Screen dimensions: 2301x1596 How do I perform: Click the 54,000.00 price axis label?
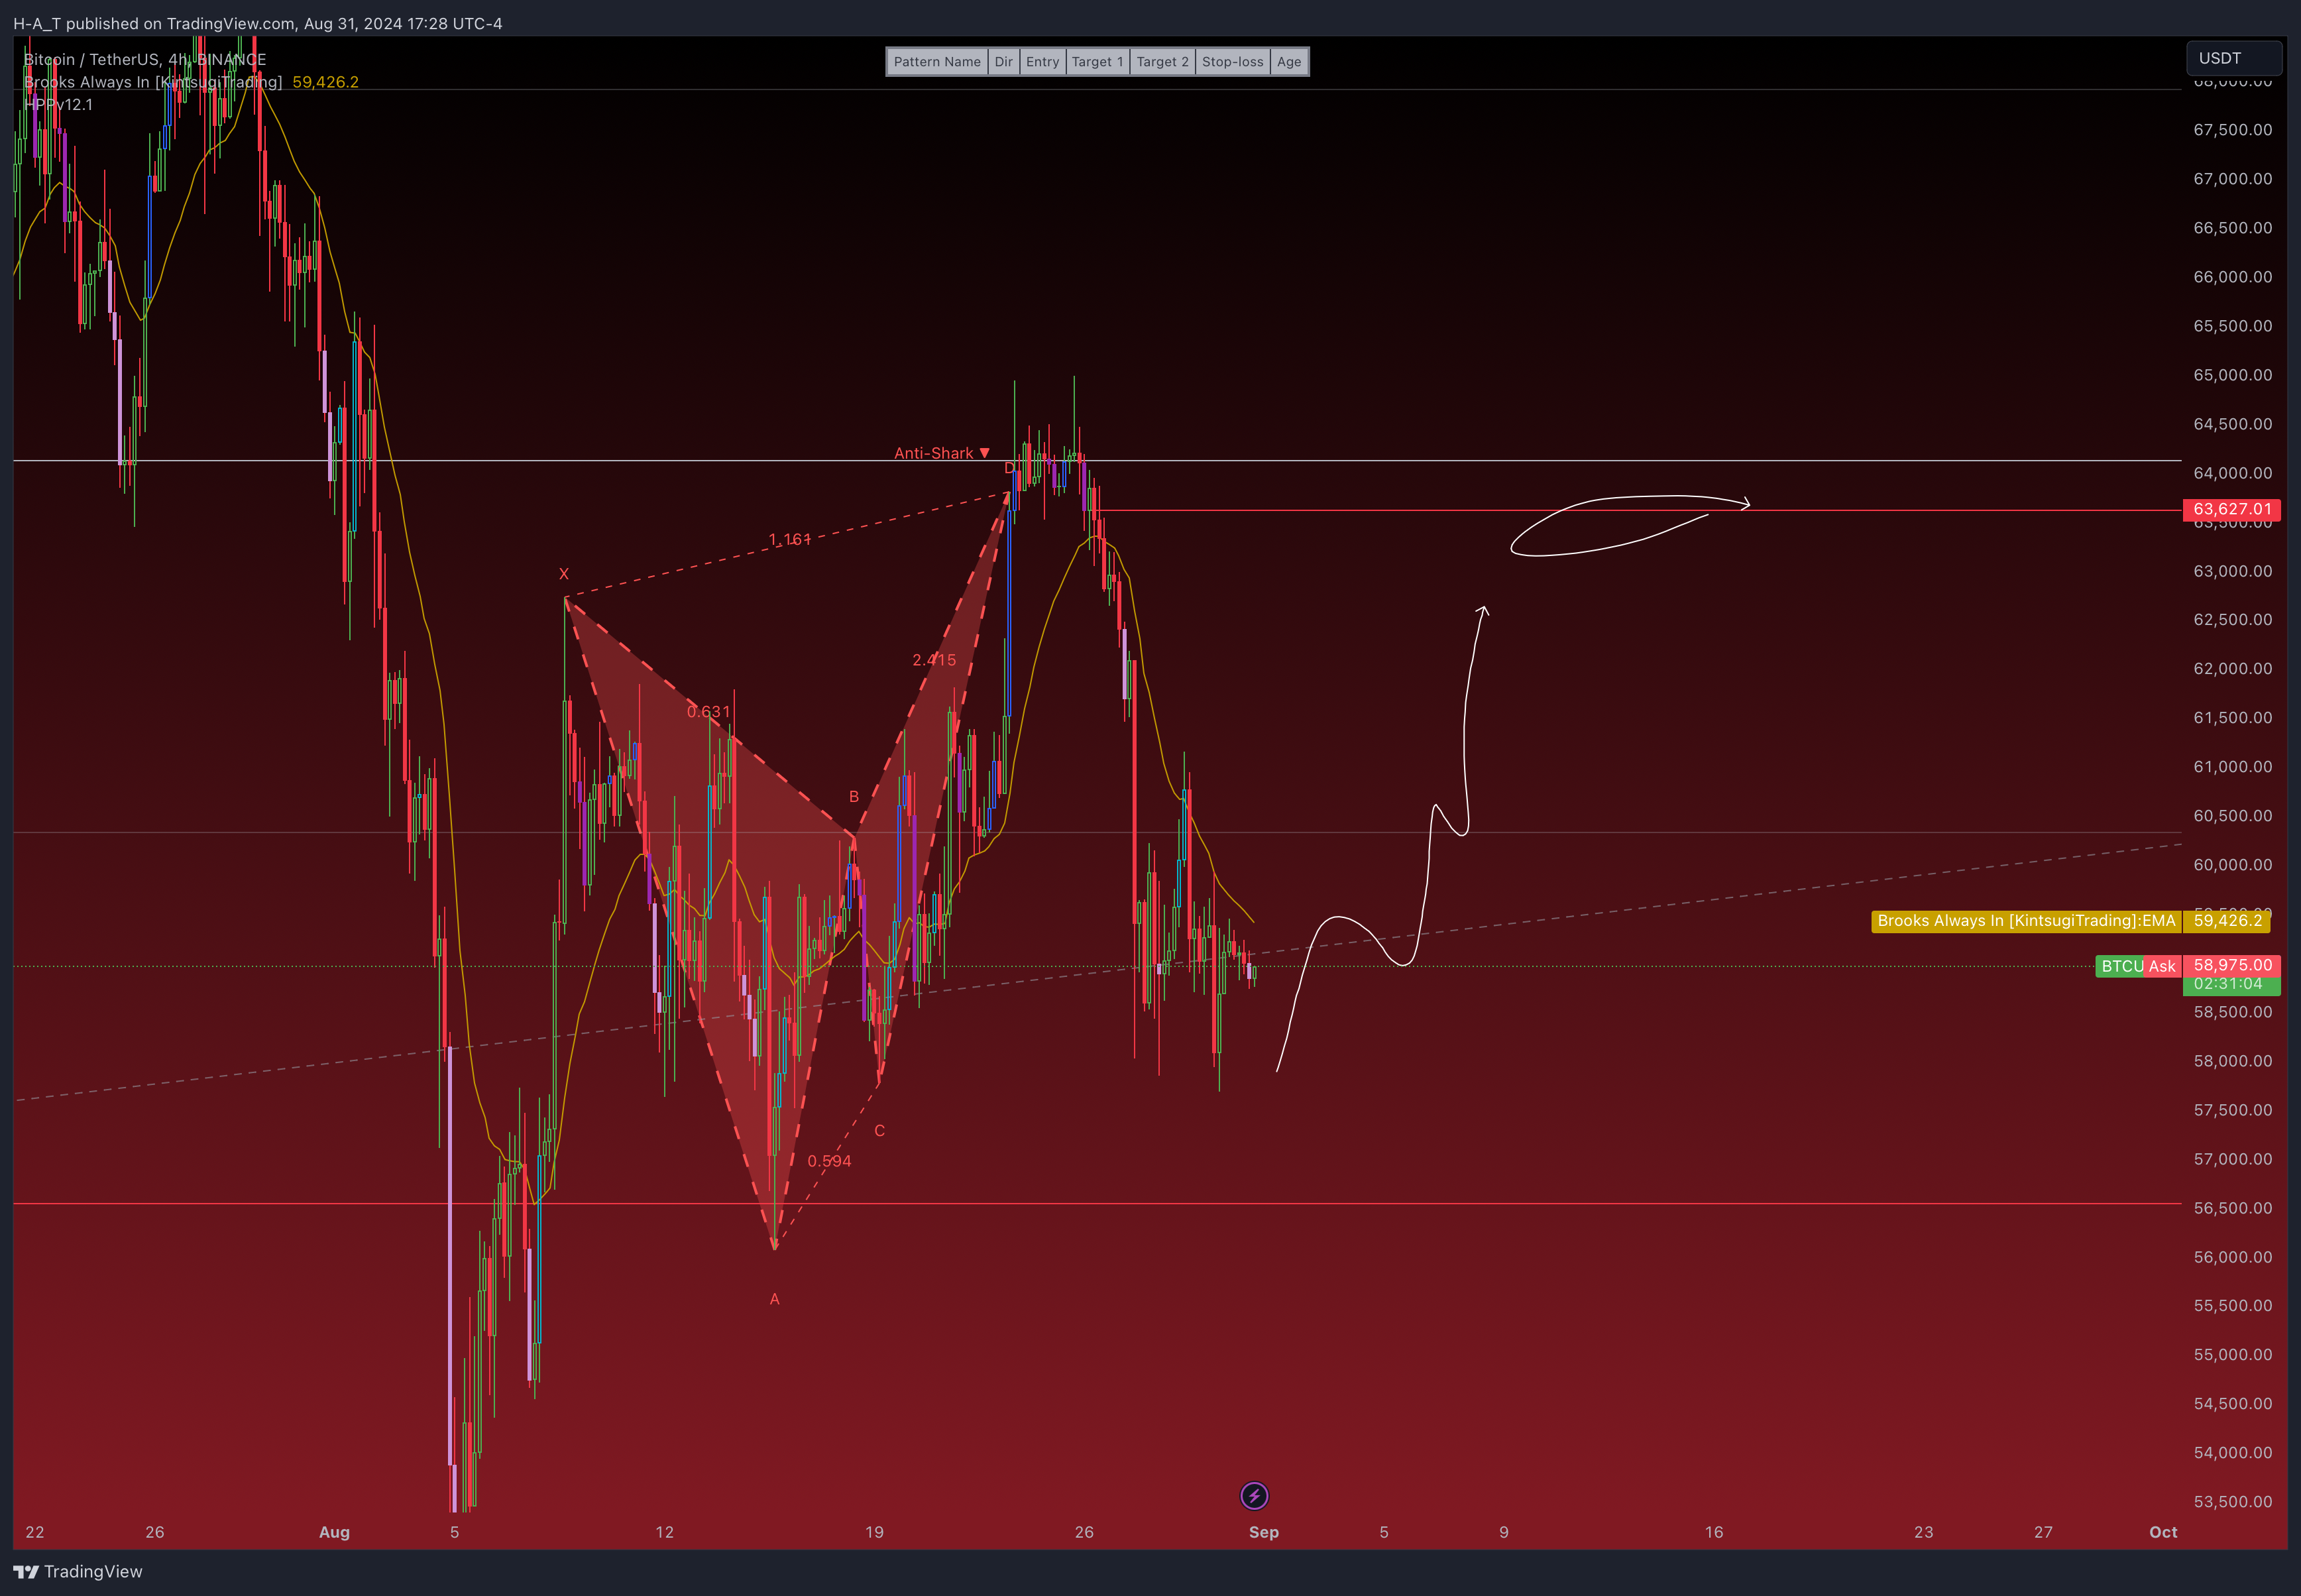[x=2232, y=1453]
